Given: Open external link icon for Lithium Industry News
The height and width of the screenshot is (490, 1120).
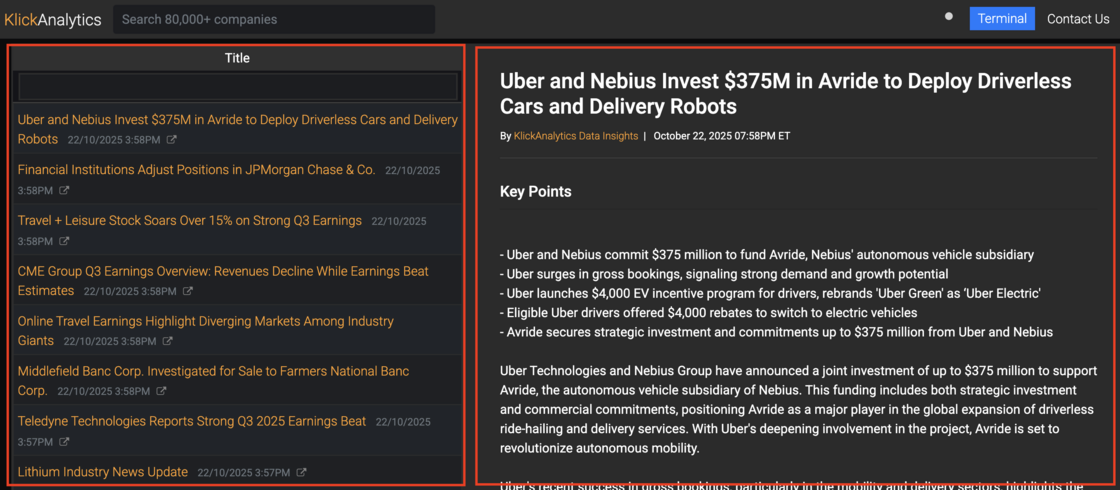Looking at the screenshot, I should (301, 473).
